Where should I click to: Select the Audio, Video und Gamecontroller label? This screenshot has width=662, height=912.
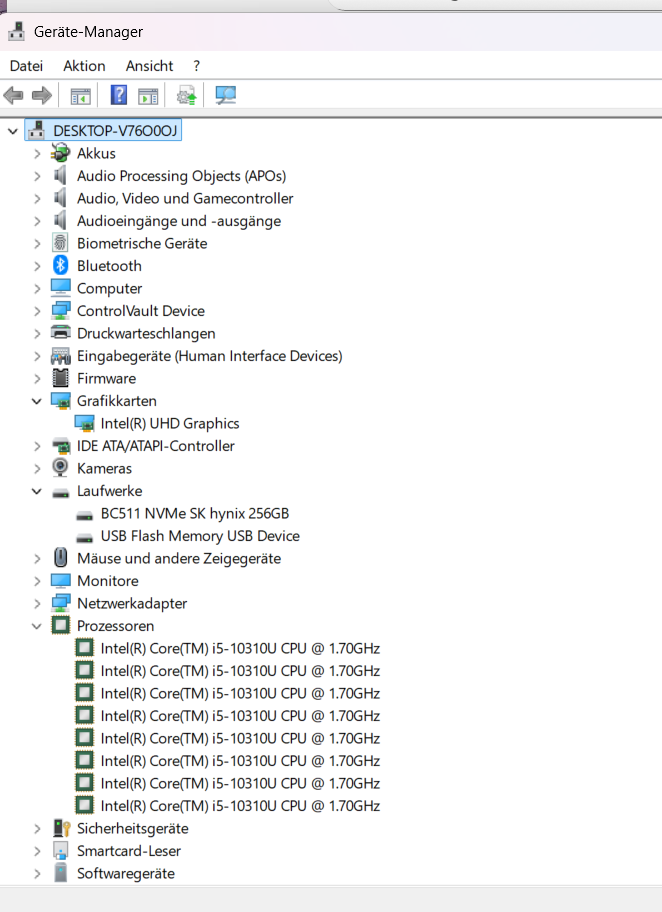click(185, 198)
